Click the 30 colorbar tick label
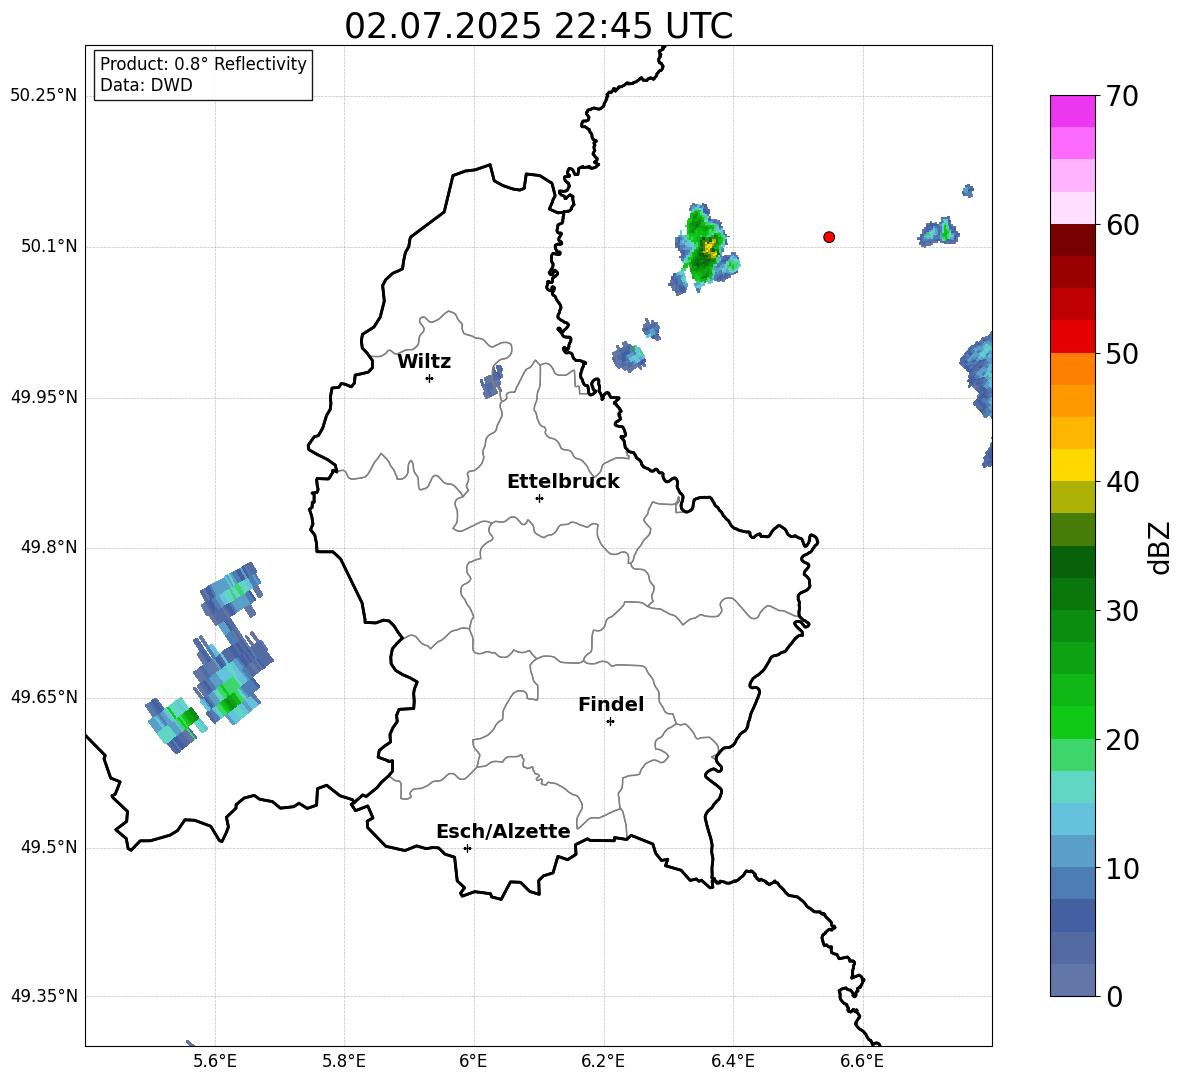Viewport: 1184px width, 1081px height. (1121, 611)
